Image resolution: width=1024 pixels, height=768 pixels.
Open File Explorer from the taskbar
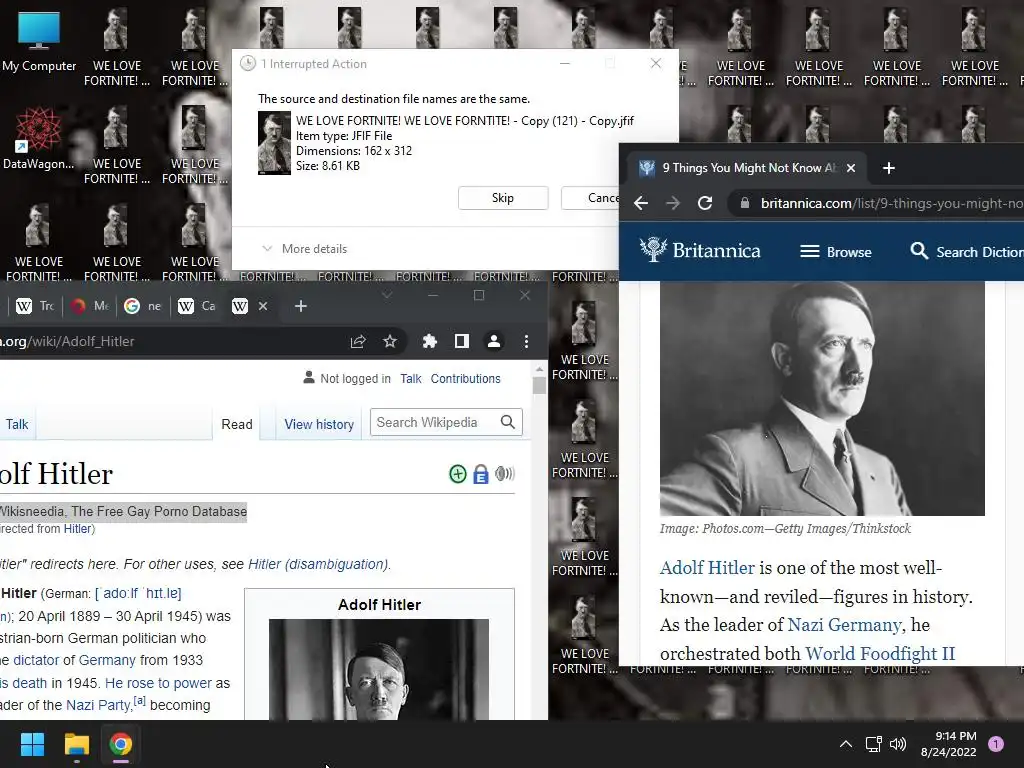coord(76,744)
